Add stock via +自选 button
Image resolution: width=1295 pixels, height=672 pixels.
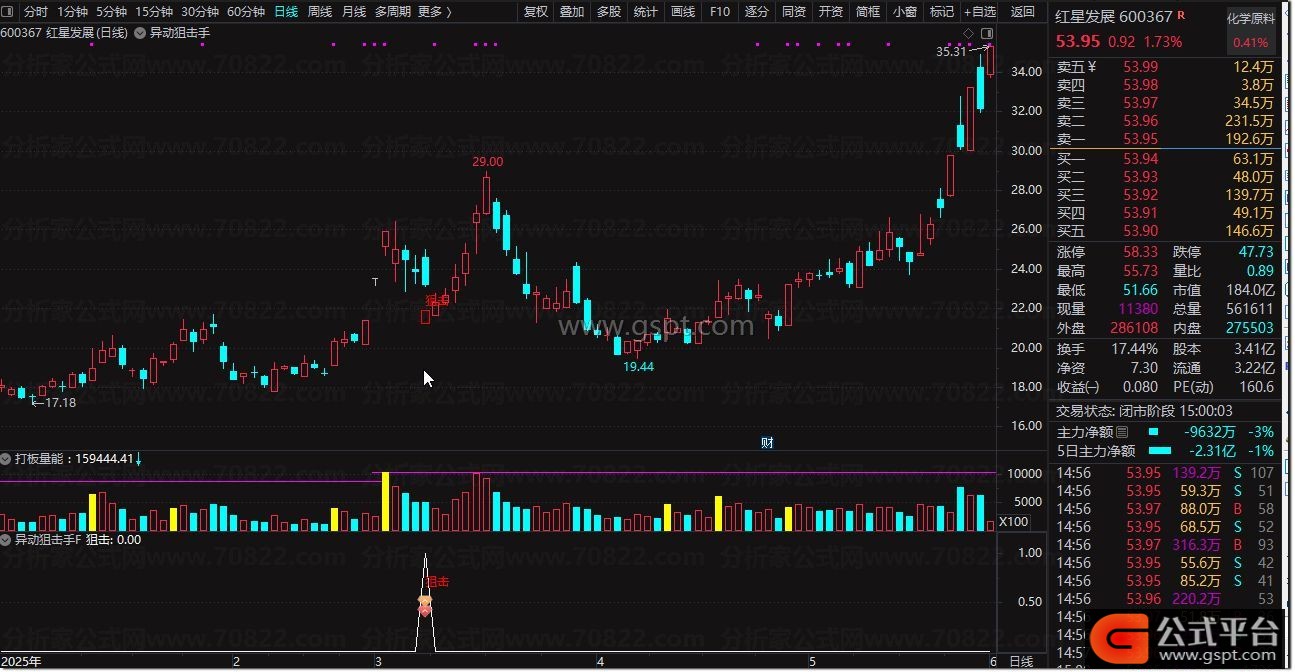pyautogui.click(x=980, y=12)
